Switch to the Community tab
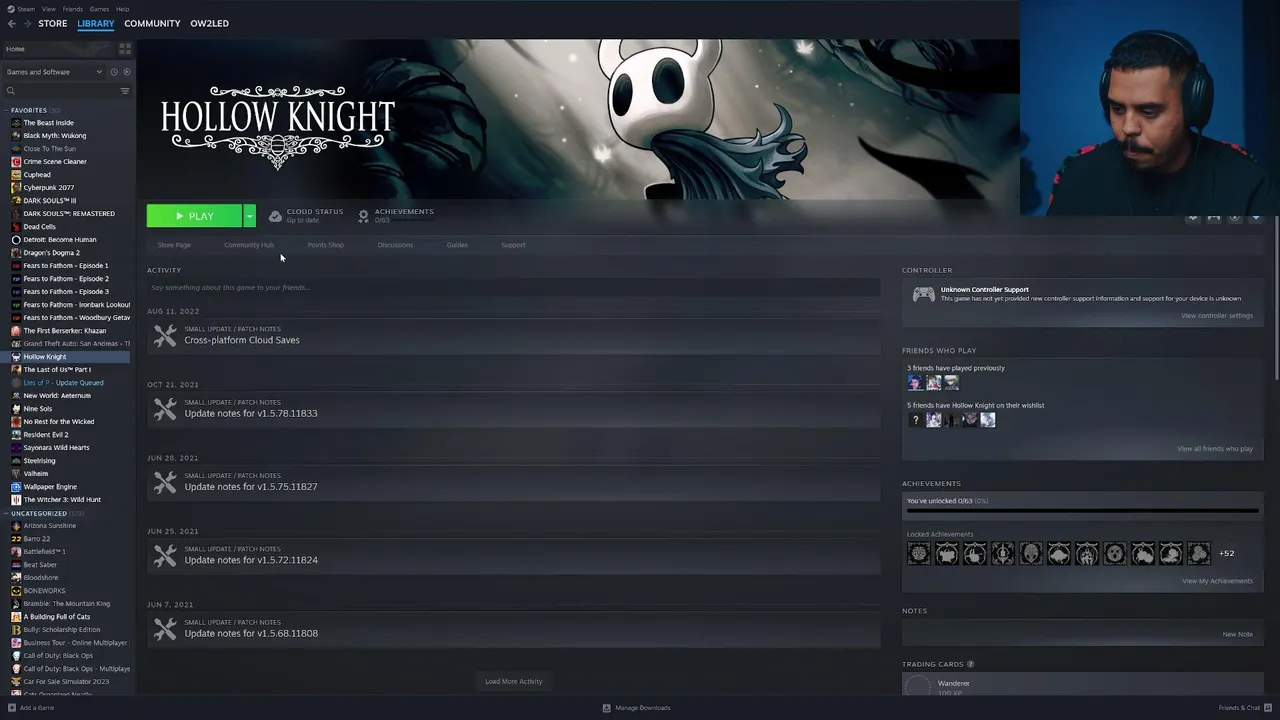Screen dimensions: 1280x720 [152, 23]
